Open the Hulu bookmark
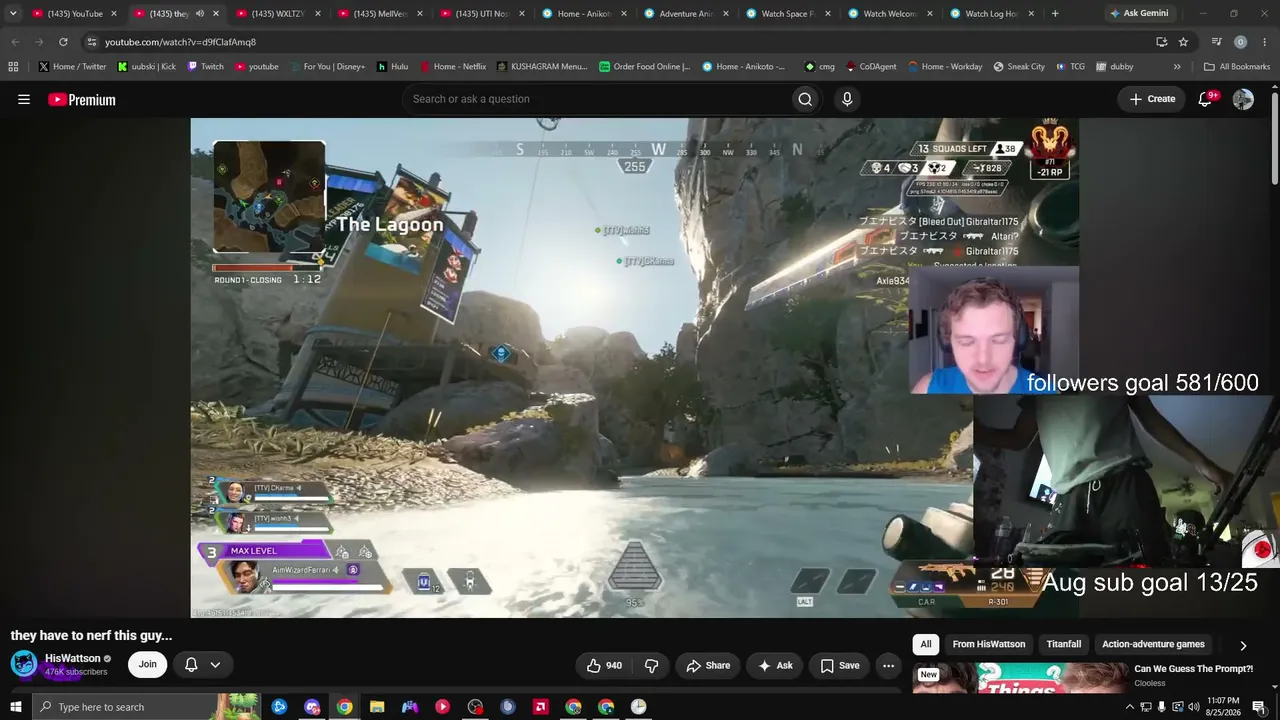This screenshot has width=1280, height=720. pos(393,67)
